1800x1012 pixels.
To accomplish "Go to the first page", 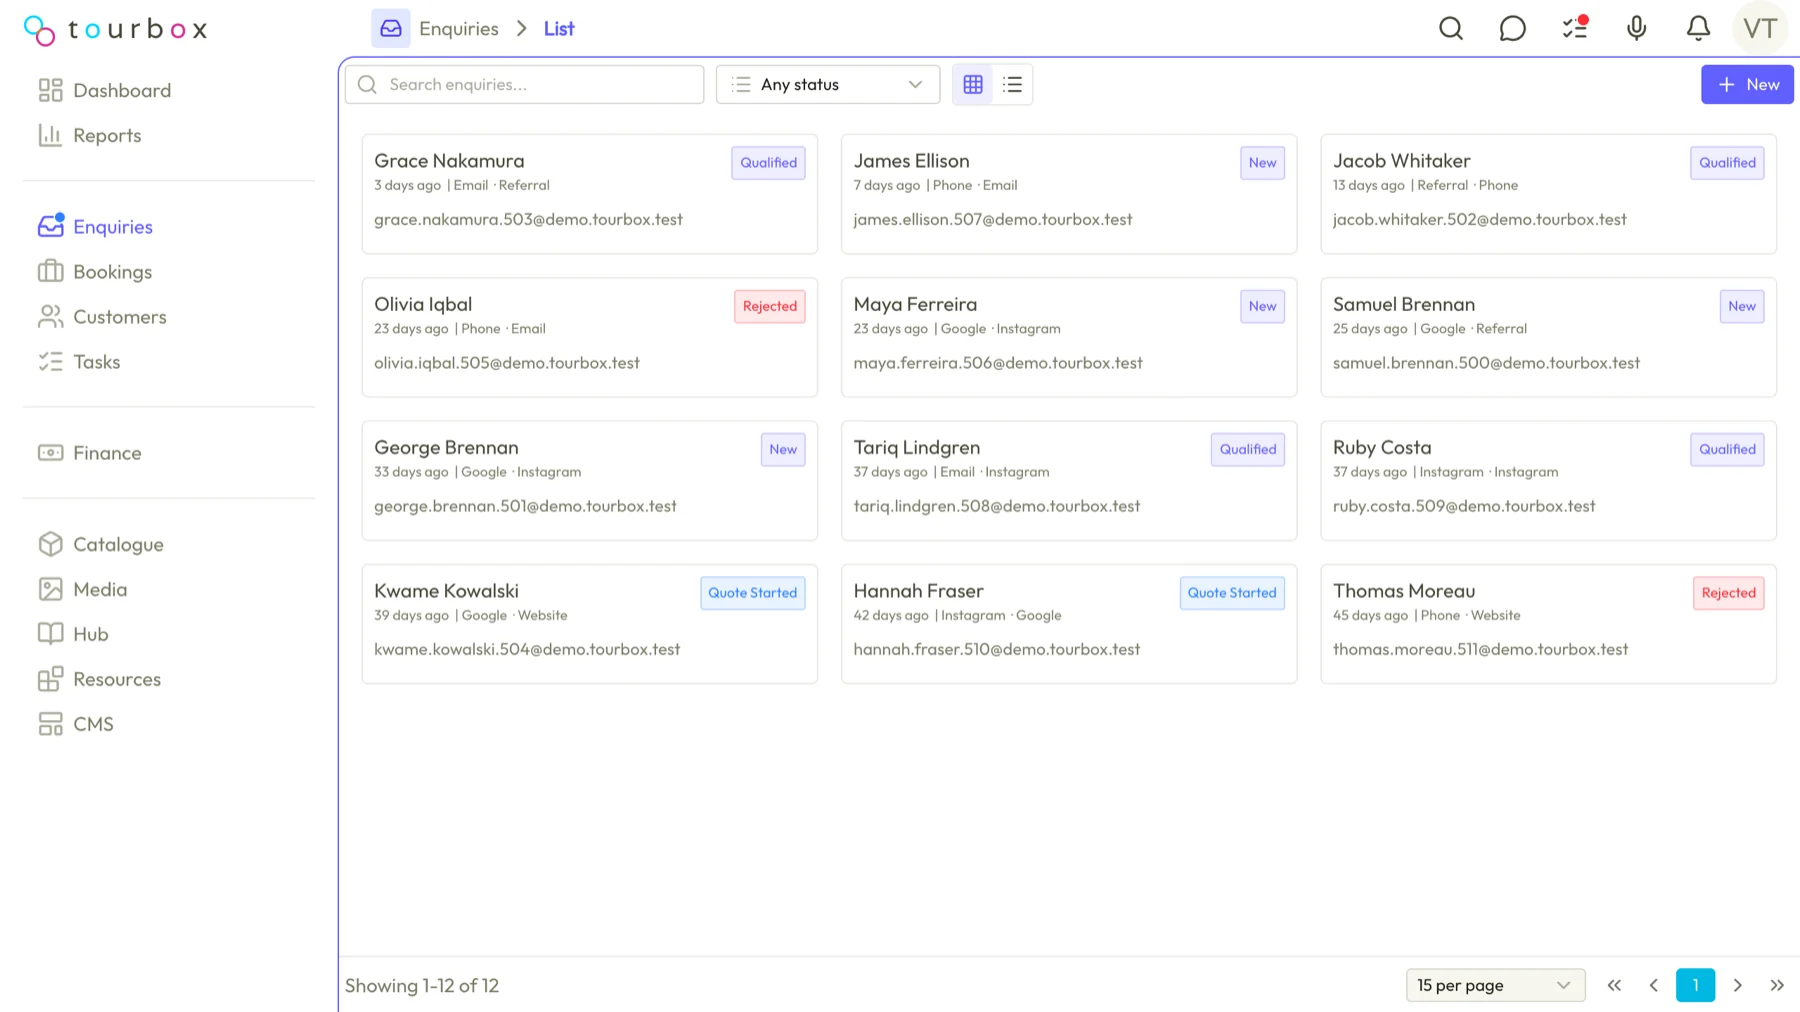I will click(1614, 985).
